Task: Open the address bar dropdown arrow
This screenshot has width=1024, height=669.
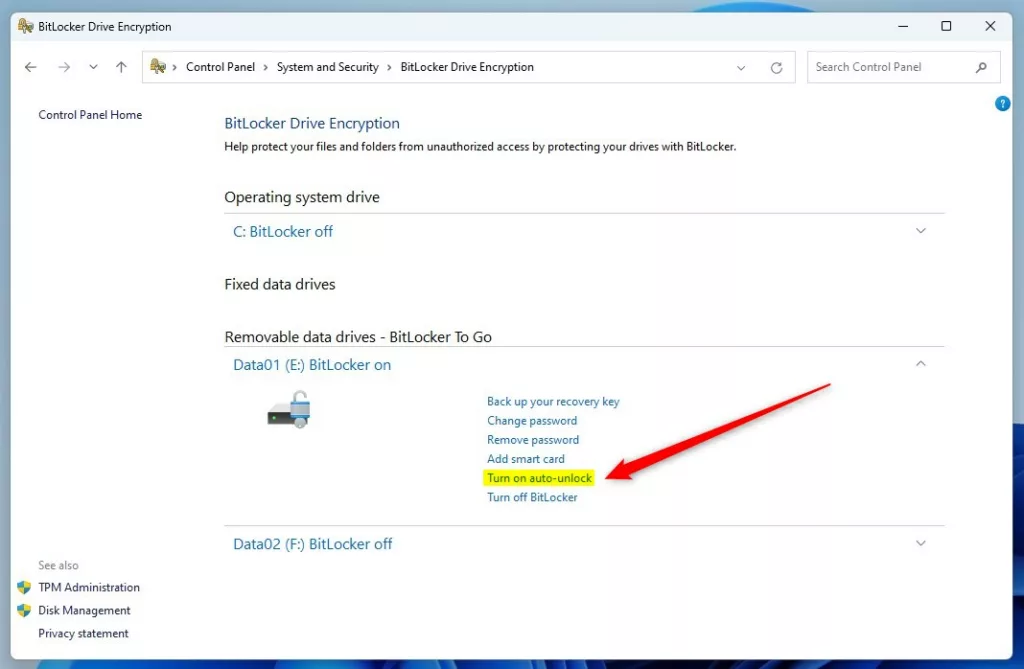Action: (x=740, y=67)
